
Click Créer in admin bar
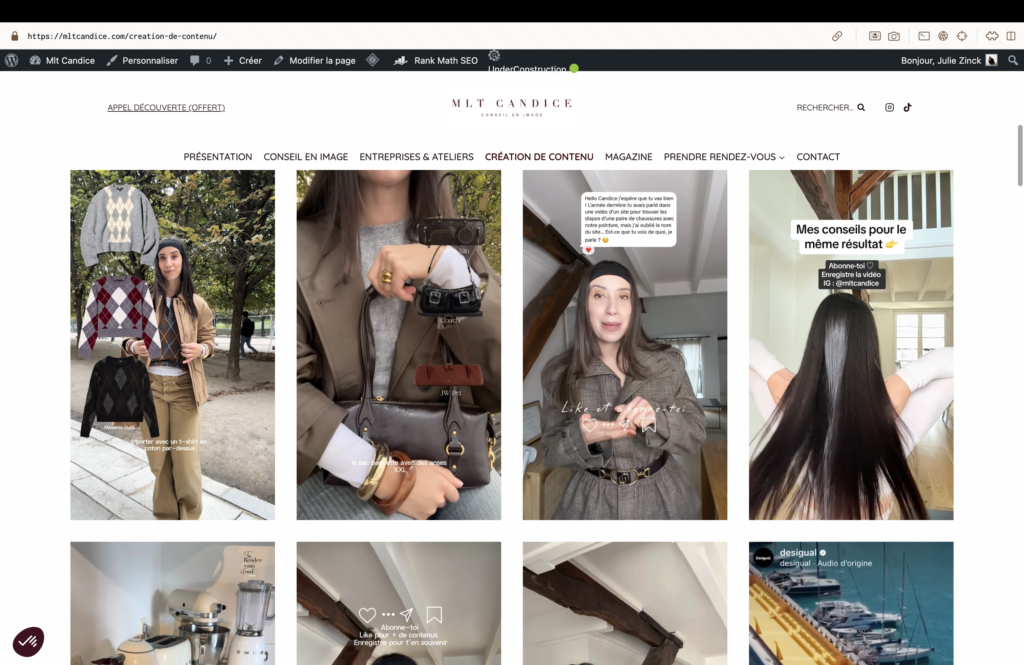click(242, 60)
